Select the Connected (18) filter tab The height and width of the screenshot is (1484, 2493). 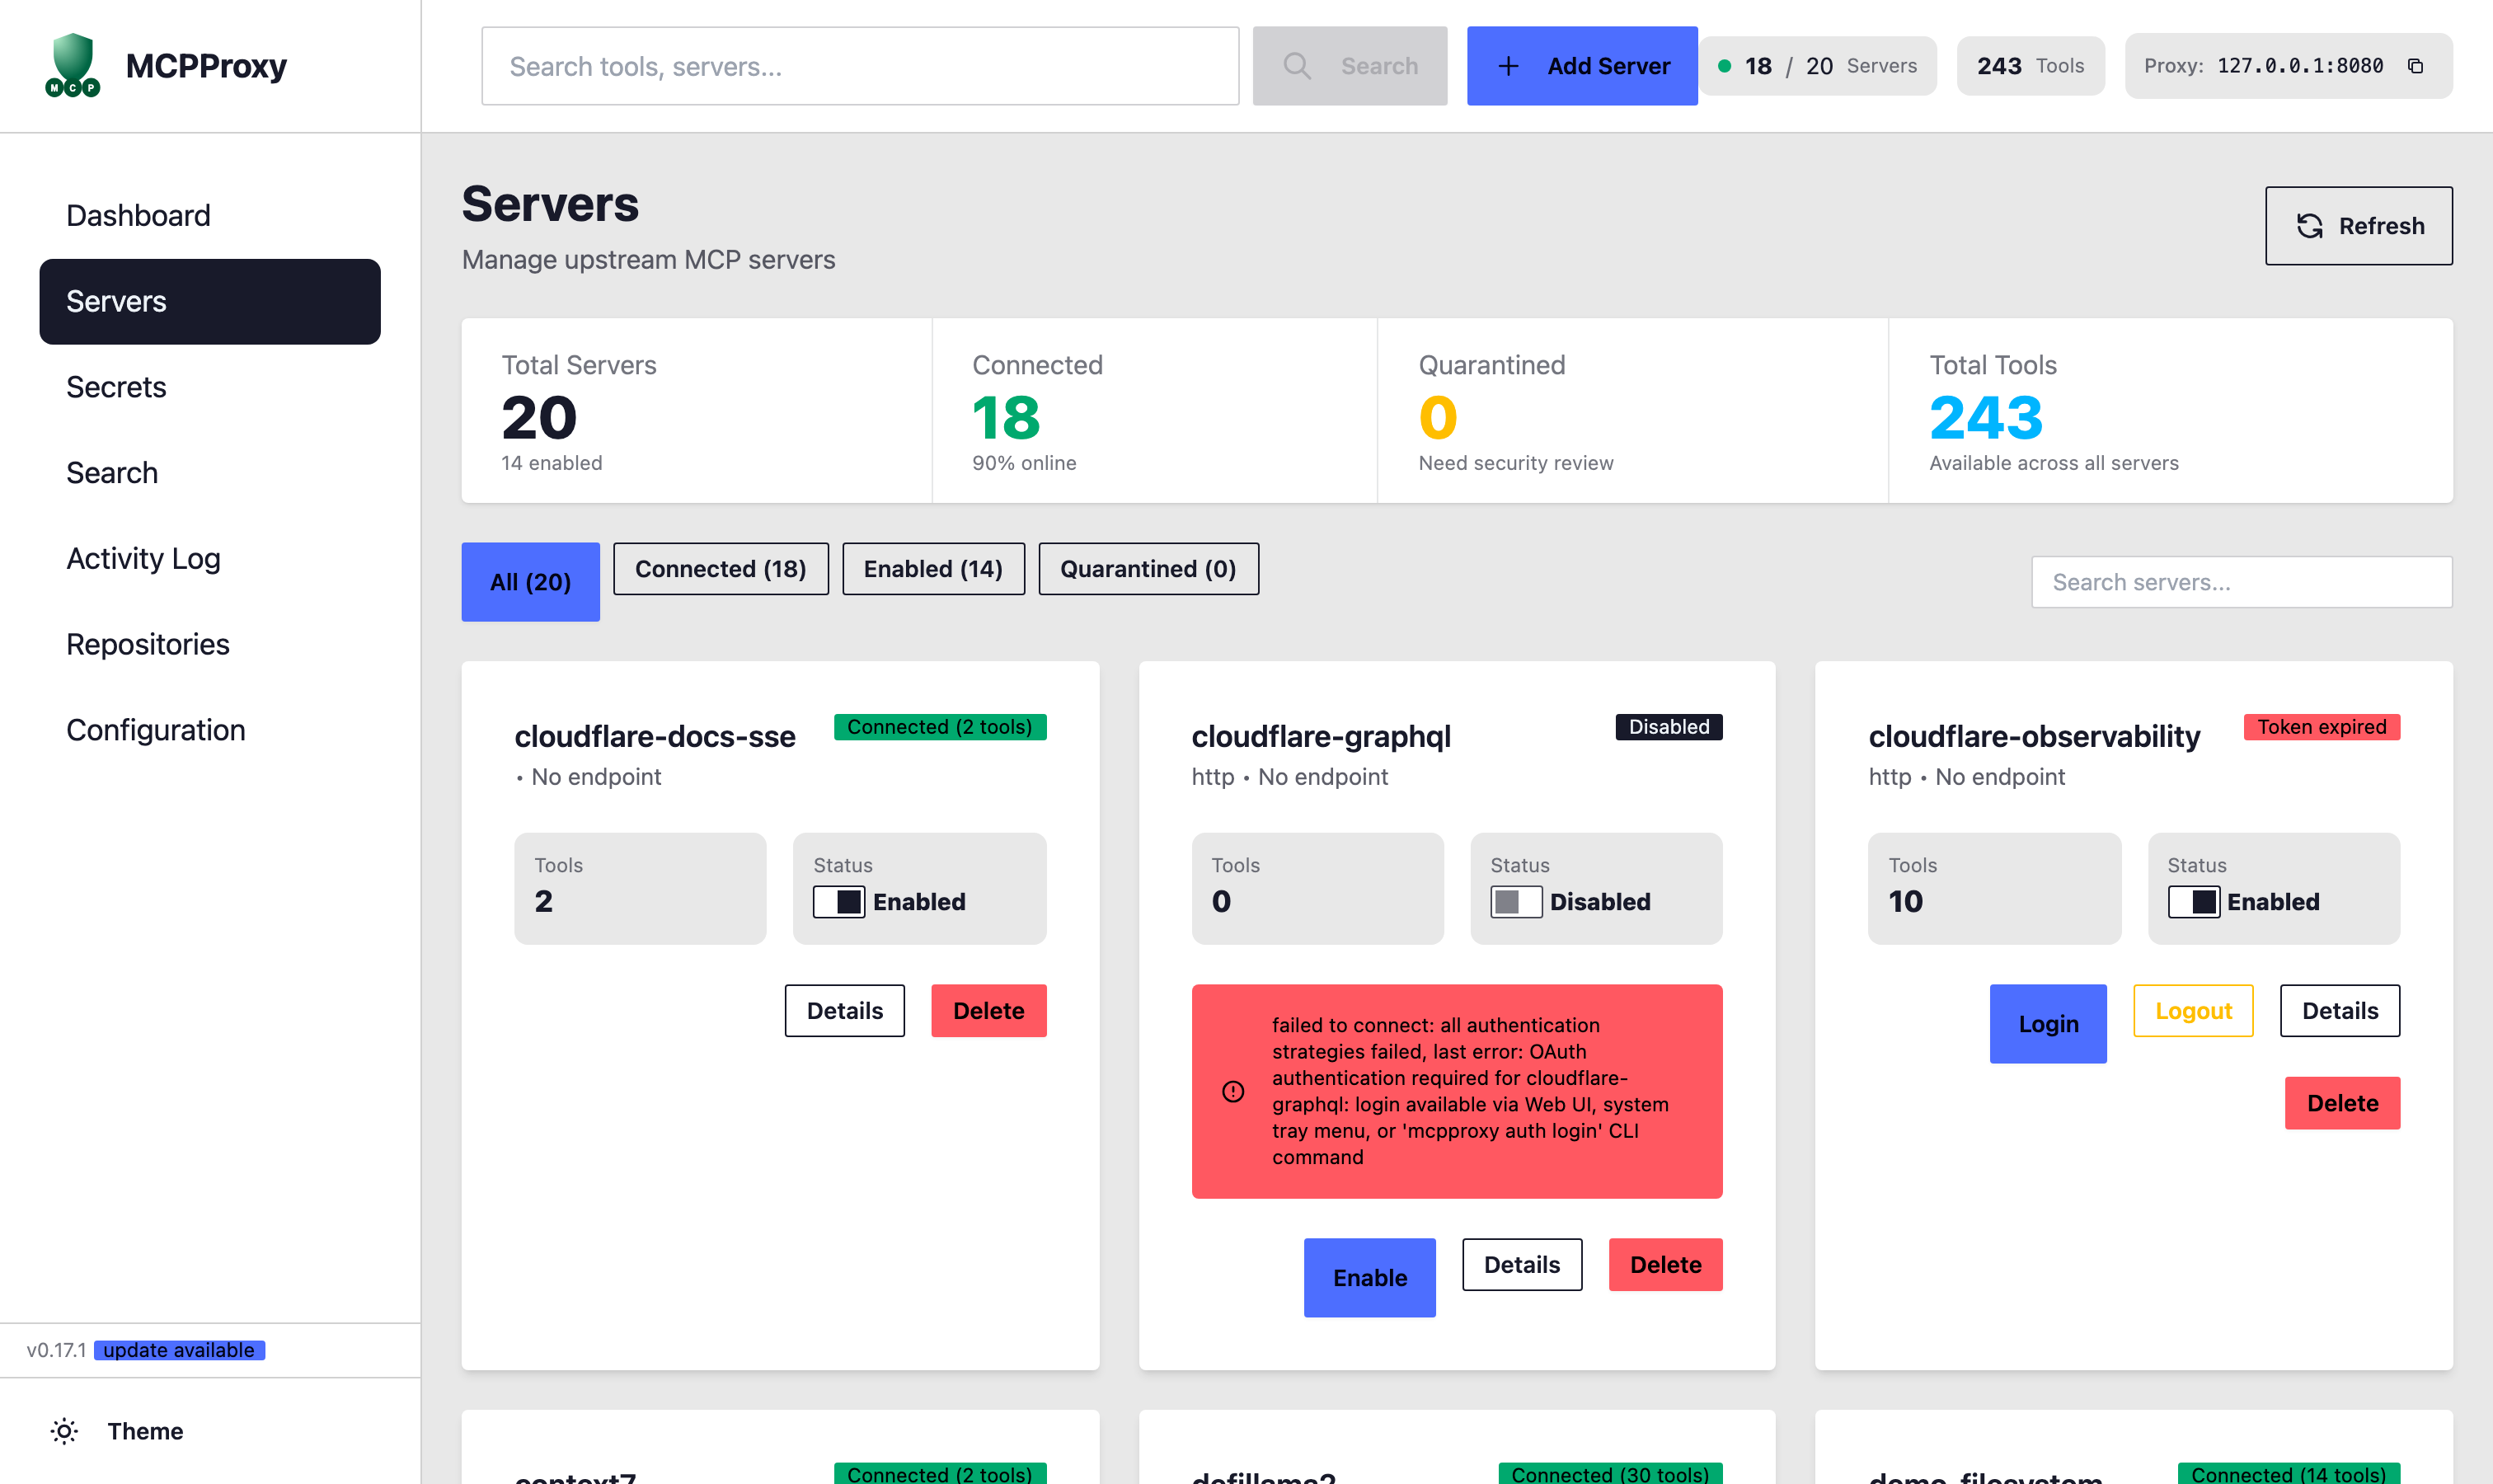click(720, 569)
